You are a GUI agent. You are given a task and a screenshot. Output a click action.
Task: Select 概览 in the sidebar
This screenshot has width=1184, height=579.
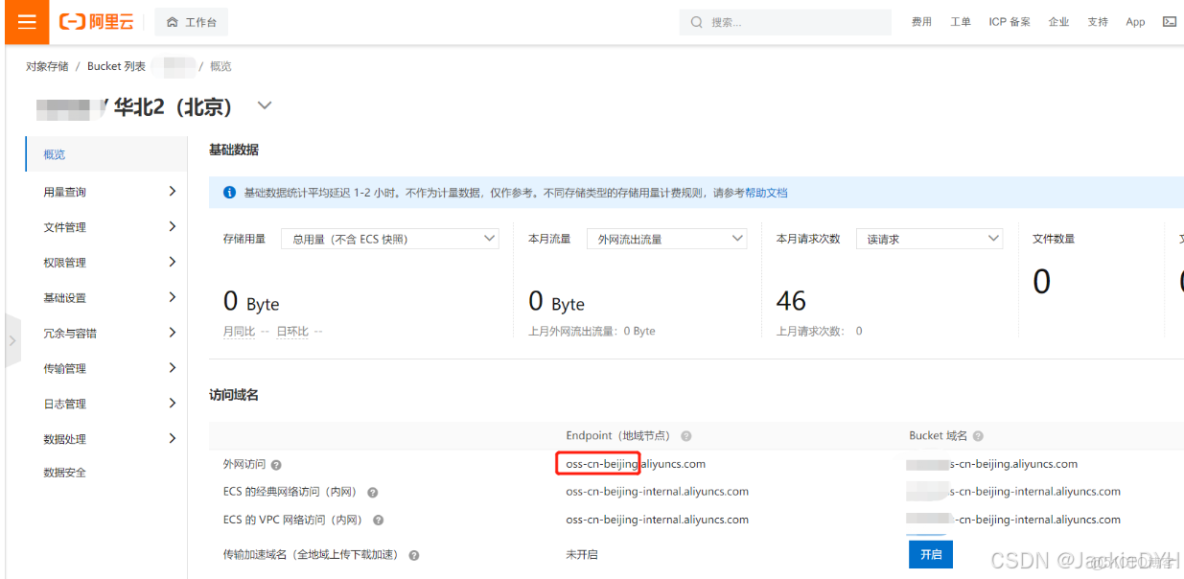click(54, 154)
